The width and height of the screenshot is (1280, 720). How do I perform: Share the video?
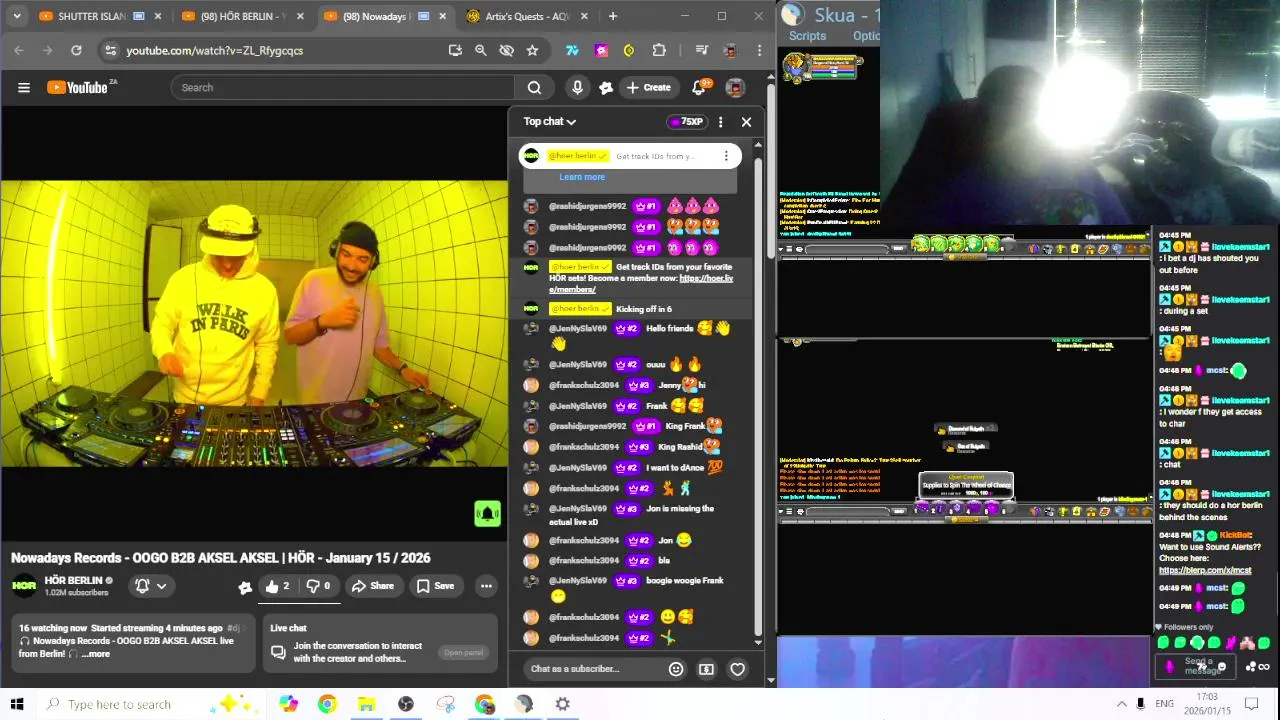(x=372, y=586)
